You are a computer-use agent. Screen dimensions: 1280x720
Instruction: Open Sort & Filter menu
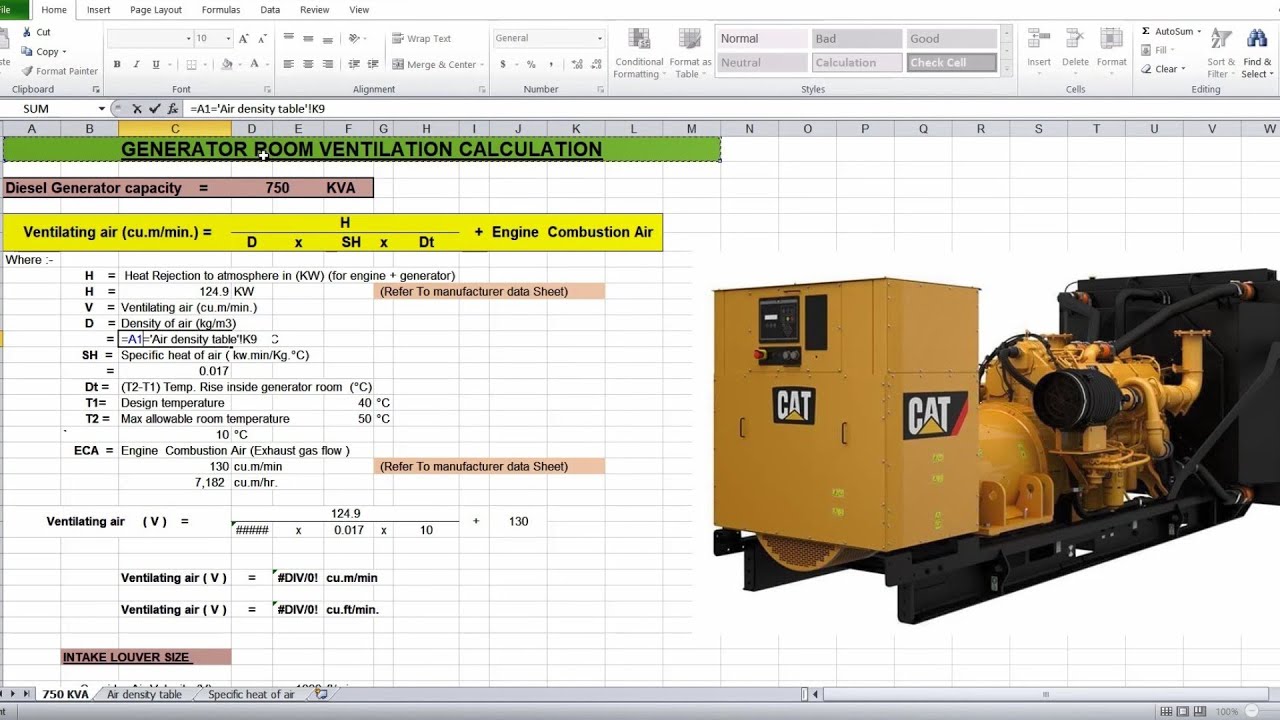[1221, 53]
